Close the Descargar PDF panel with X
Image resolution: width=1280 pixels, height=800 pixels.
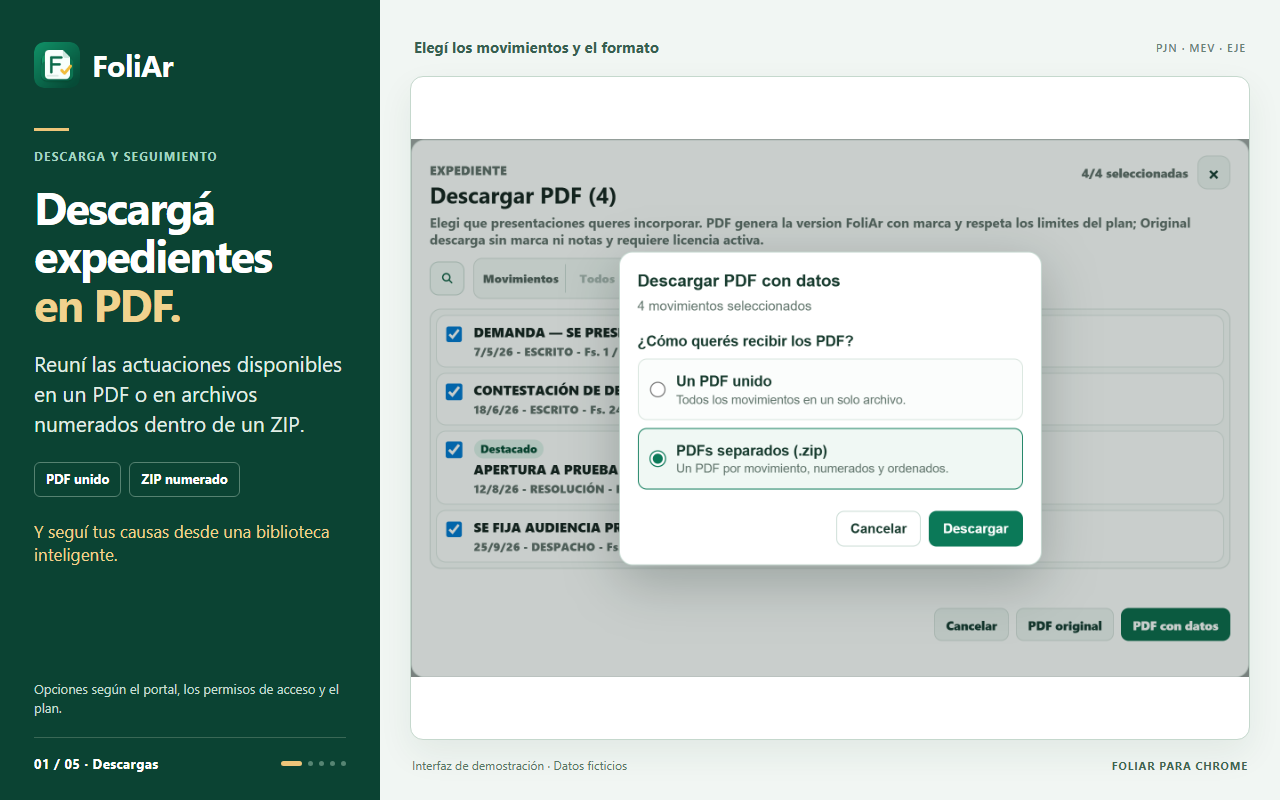(1213, 173)
